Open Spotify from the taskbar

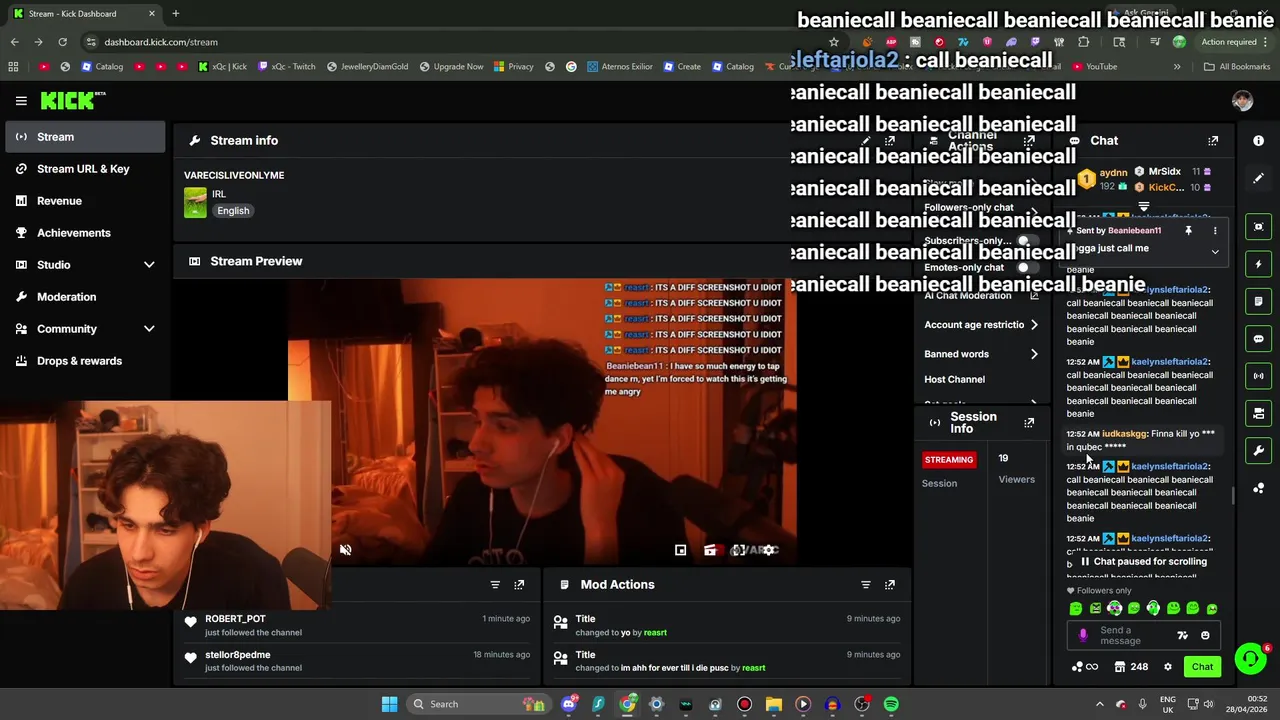click(x=891, y=704)
